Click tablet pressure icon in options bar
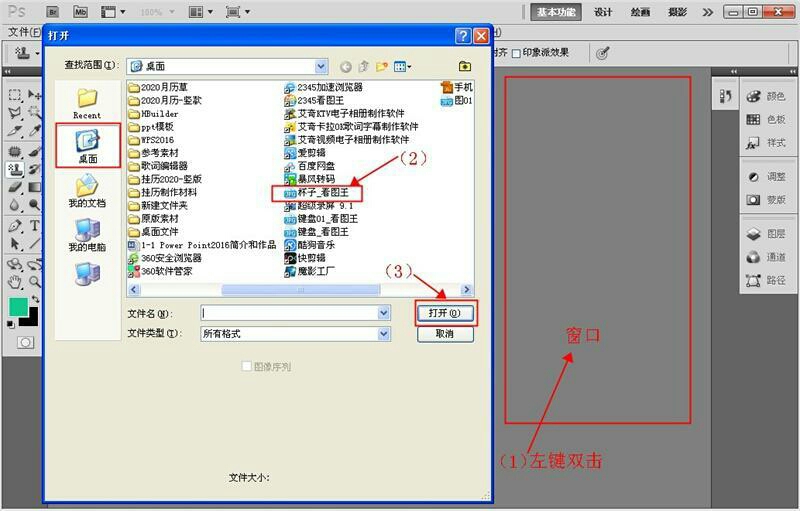This screenshot has width=800, height=511. [x=603, y=53]
